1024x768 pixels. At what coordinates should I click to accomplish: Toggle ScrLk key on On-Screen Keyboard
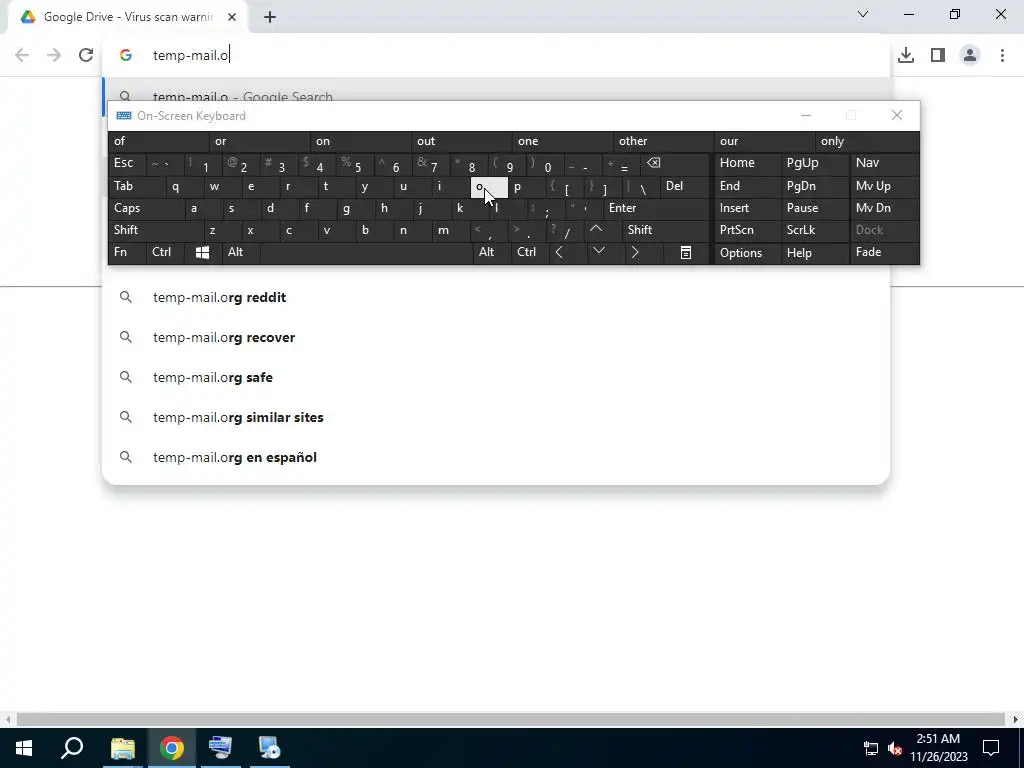(x=814, y=230)
